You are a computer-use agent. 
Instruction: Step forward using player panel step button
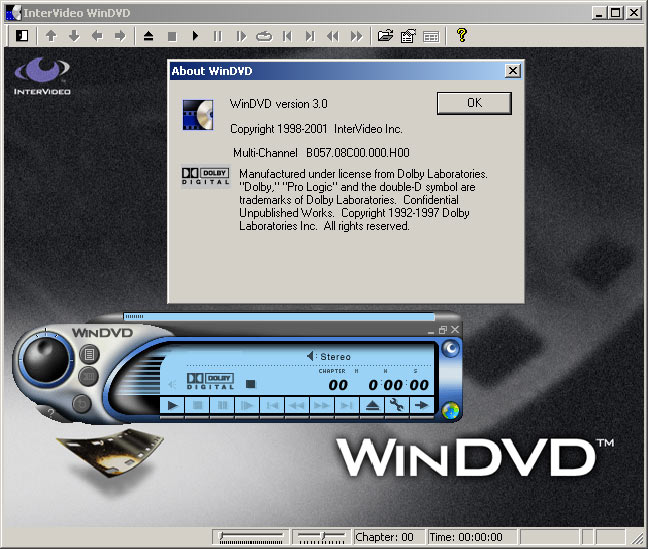coord(247,406)
